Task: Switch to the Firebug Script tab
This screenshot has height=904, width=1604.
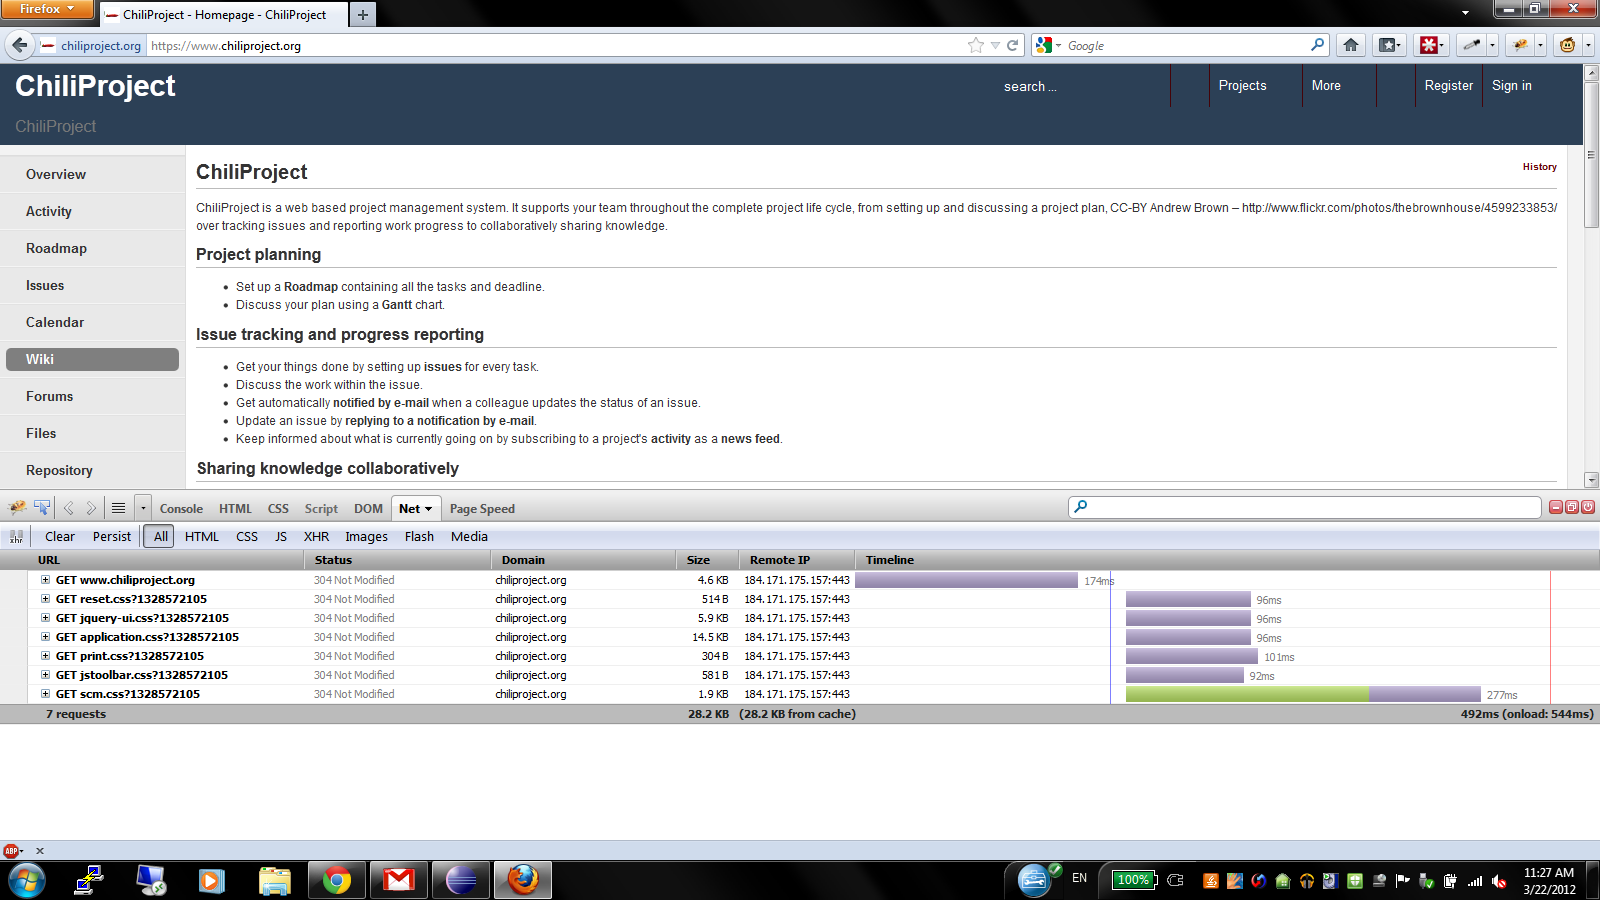Action: coord(321,509)
